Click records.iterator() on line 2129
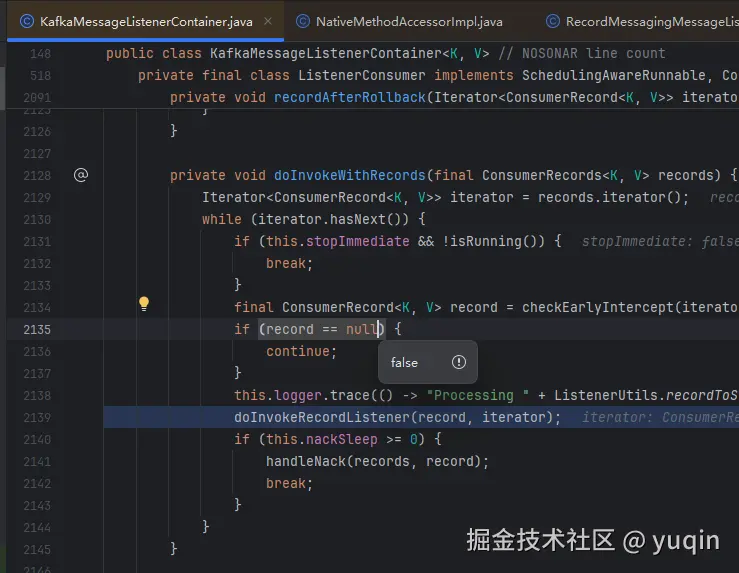 pyautogui.click(x=609, y=197)
